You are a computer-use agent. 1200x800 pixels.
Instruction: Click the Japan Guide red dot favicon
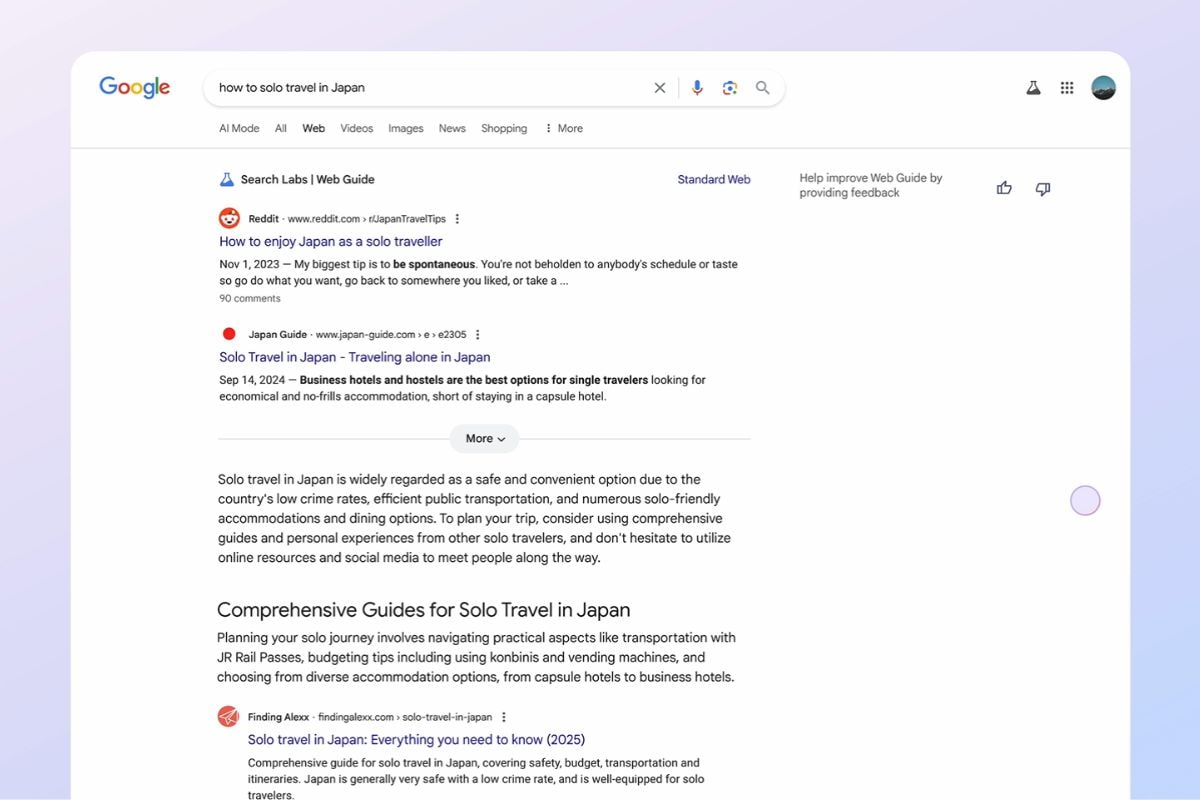coord(229,334)
